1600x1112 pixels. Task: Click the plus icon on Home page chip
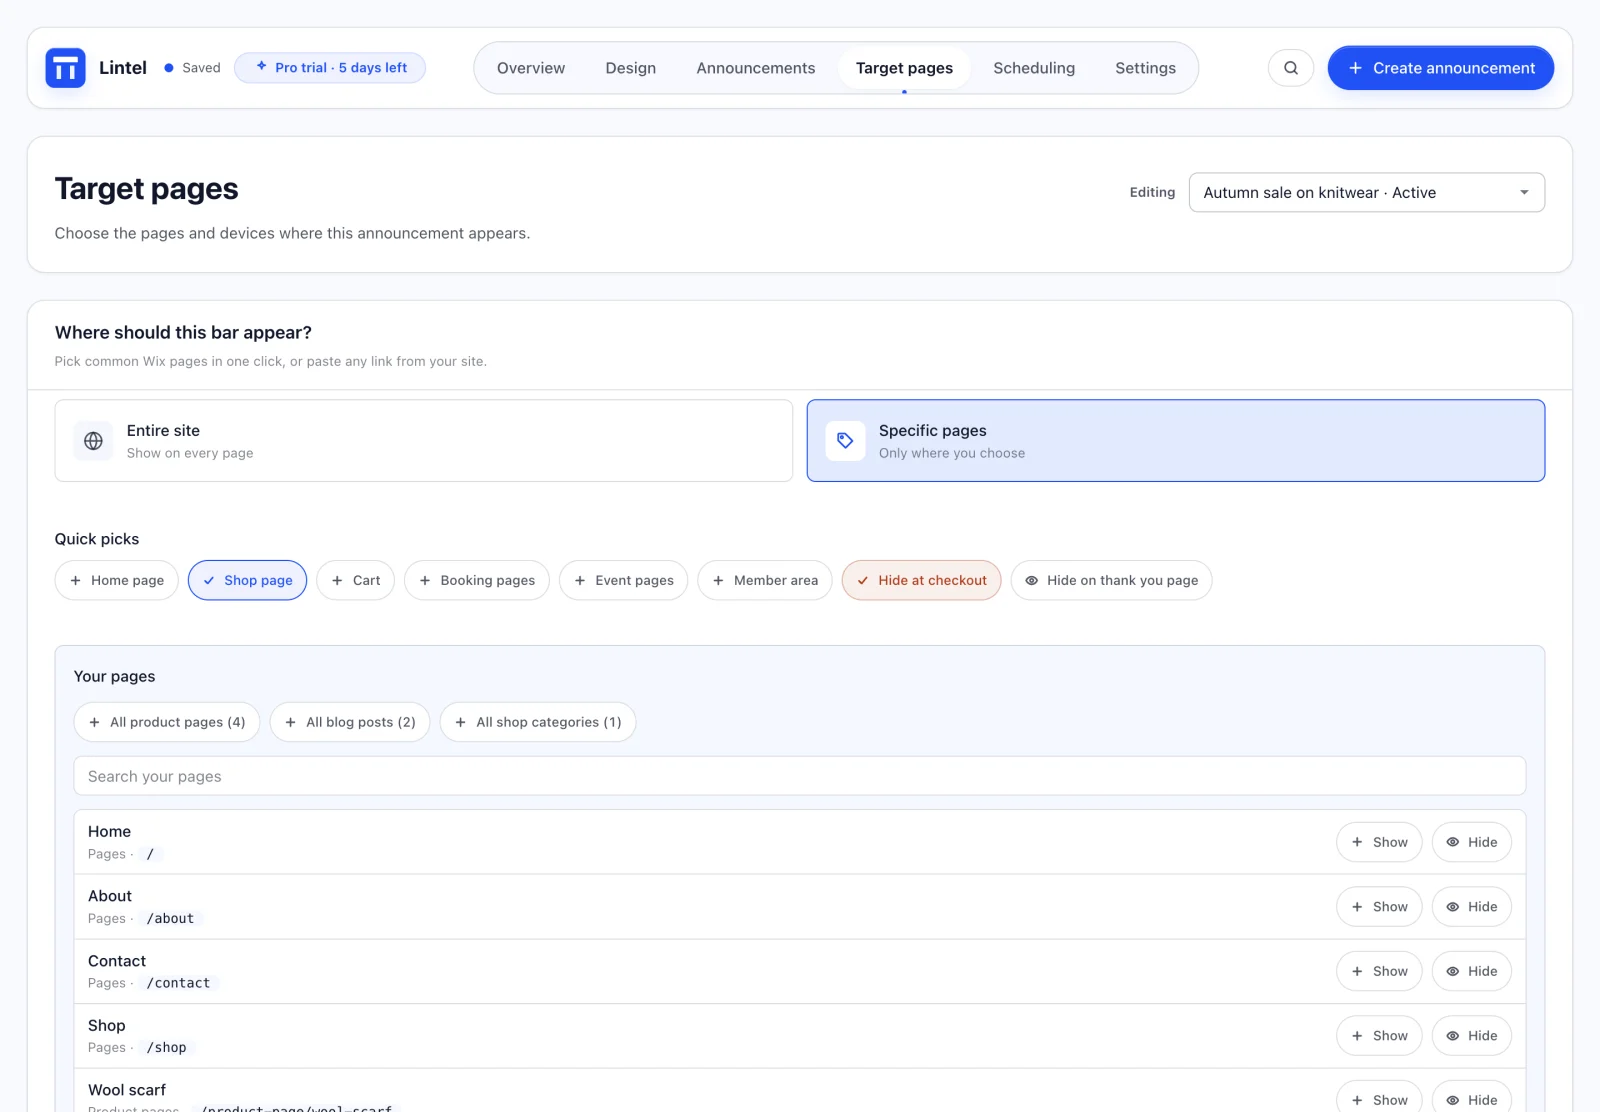coord(75,580)
